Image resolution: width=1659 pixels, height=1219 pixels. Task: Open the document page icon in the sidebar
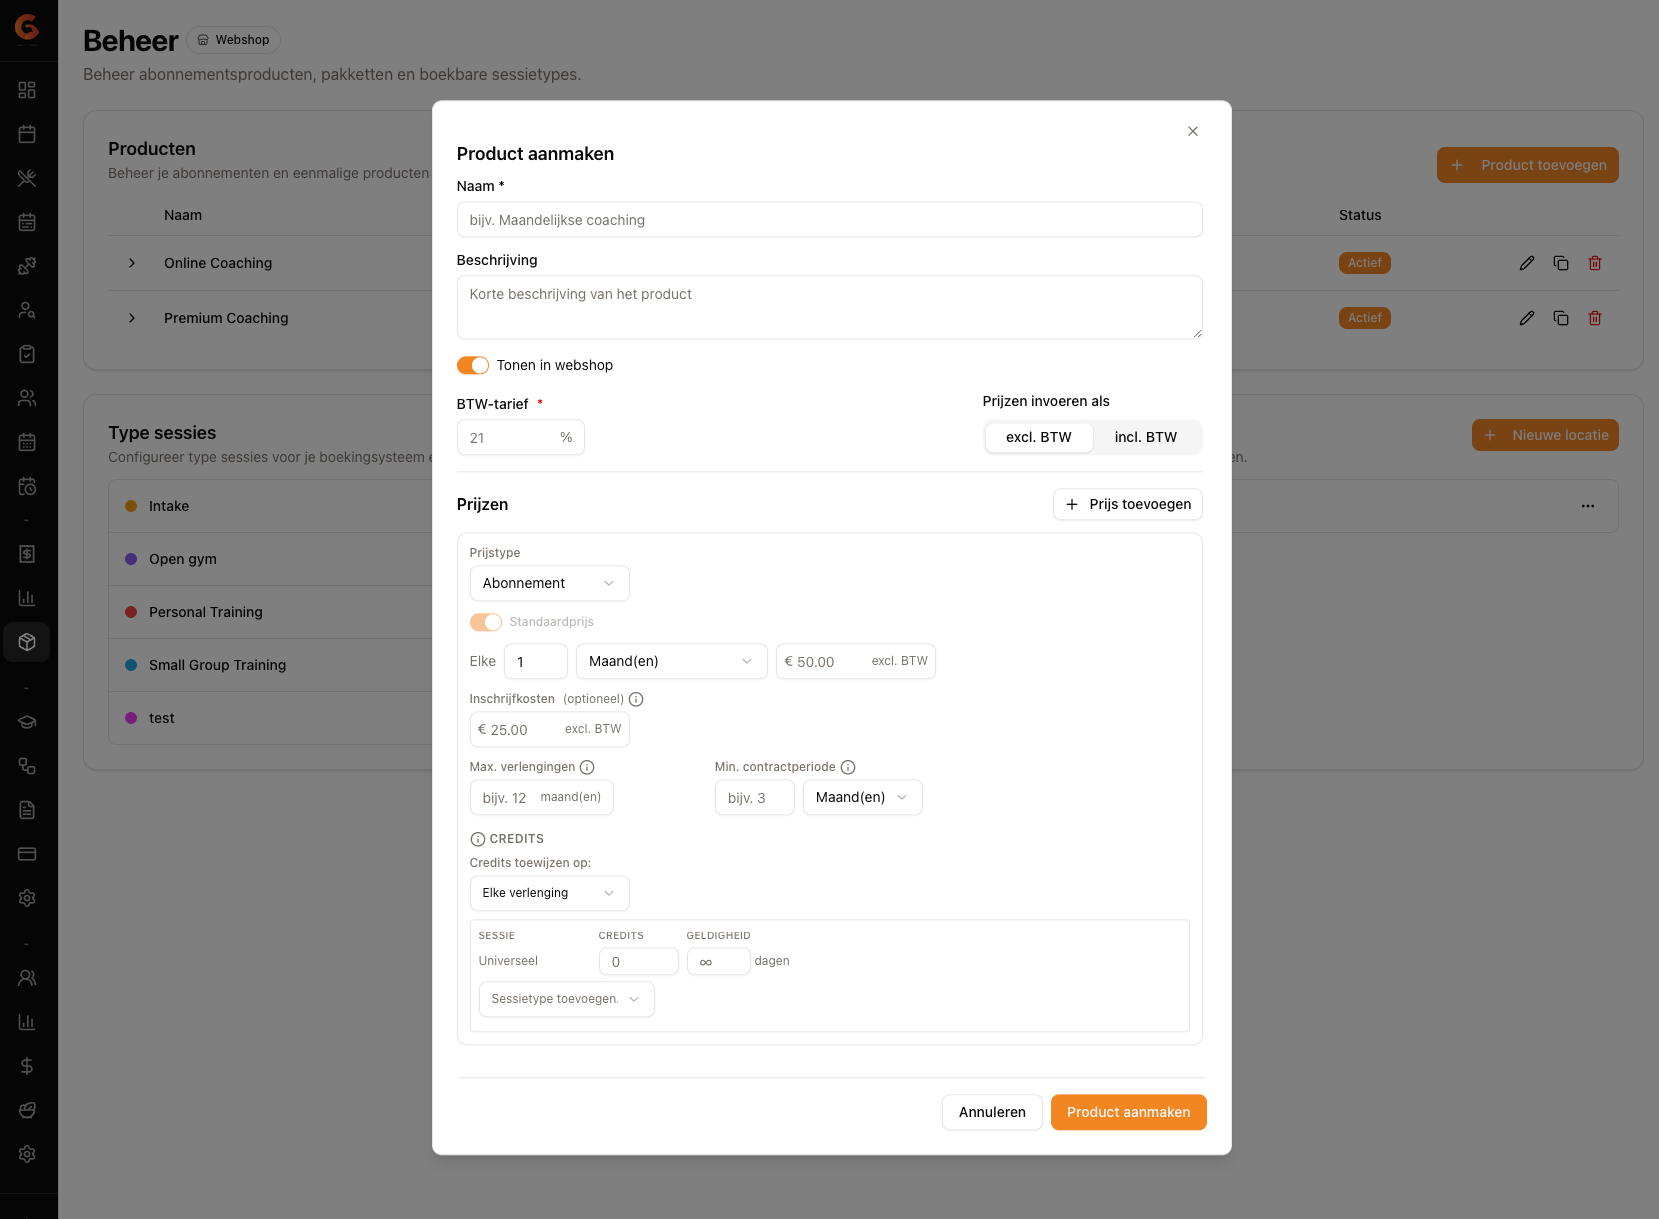27,810
